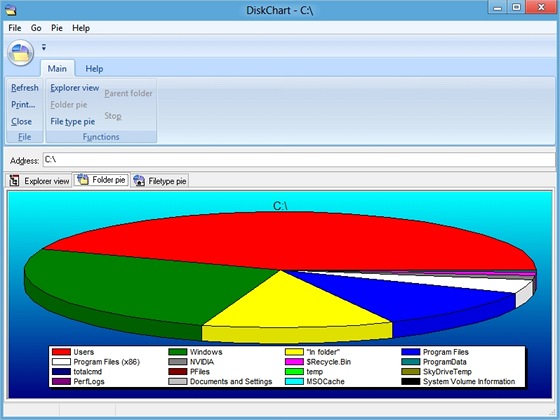Click the magenta $Recycle.Bin legend swatch

294,362
